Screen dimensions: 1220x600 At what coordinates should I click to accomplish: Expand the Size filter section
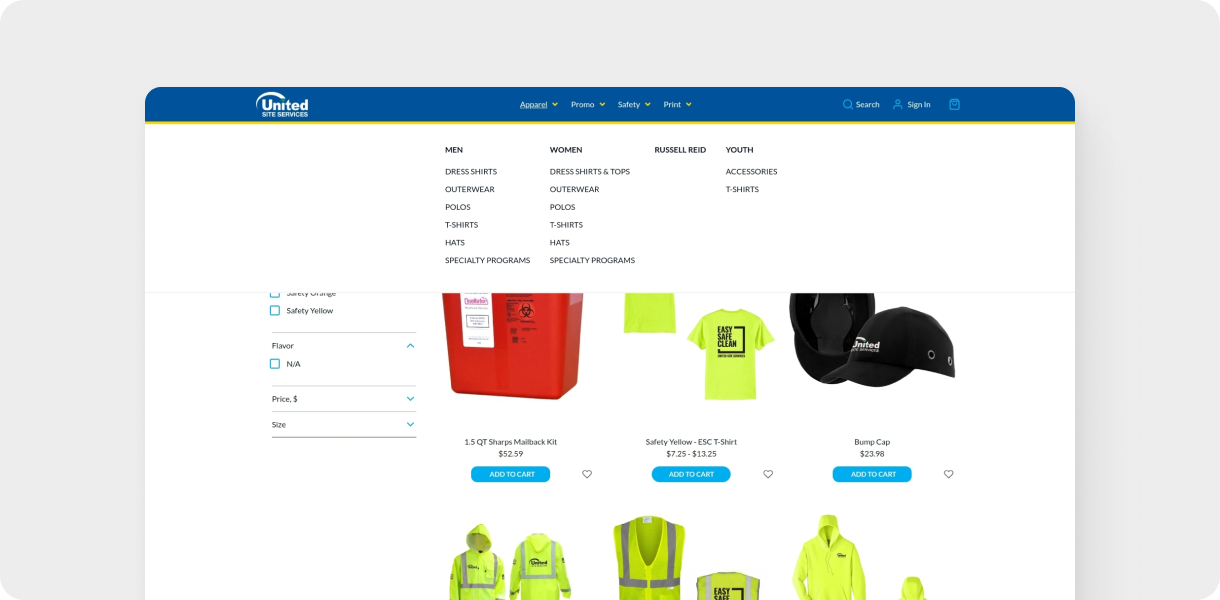point(410,425)
